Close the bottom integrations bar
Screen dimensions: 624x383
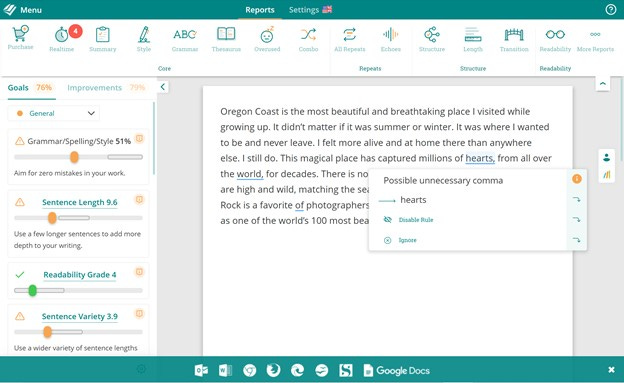tap(612, 370)
